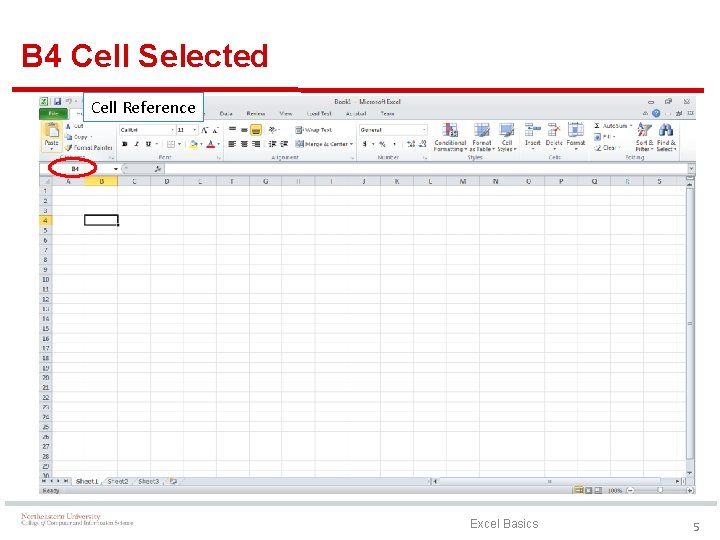Click the AutoSum button
The width and height of the screenshot is (720, 540).
tap(613, 126)
